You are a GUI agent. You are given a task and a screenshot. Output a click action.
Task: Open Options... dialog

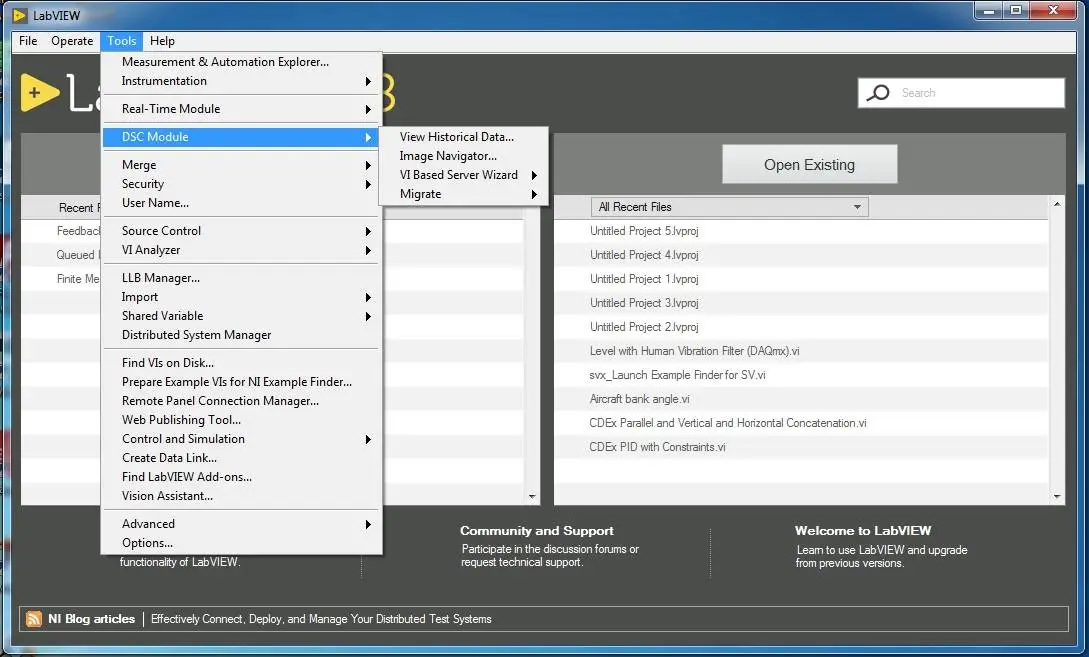(x=241, y=543)
